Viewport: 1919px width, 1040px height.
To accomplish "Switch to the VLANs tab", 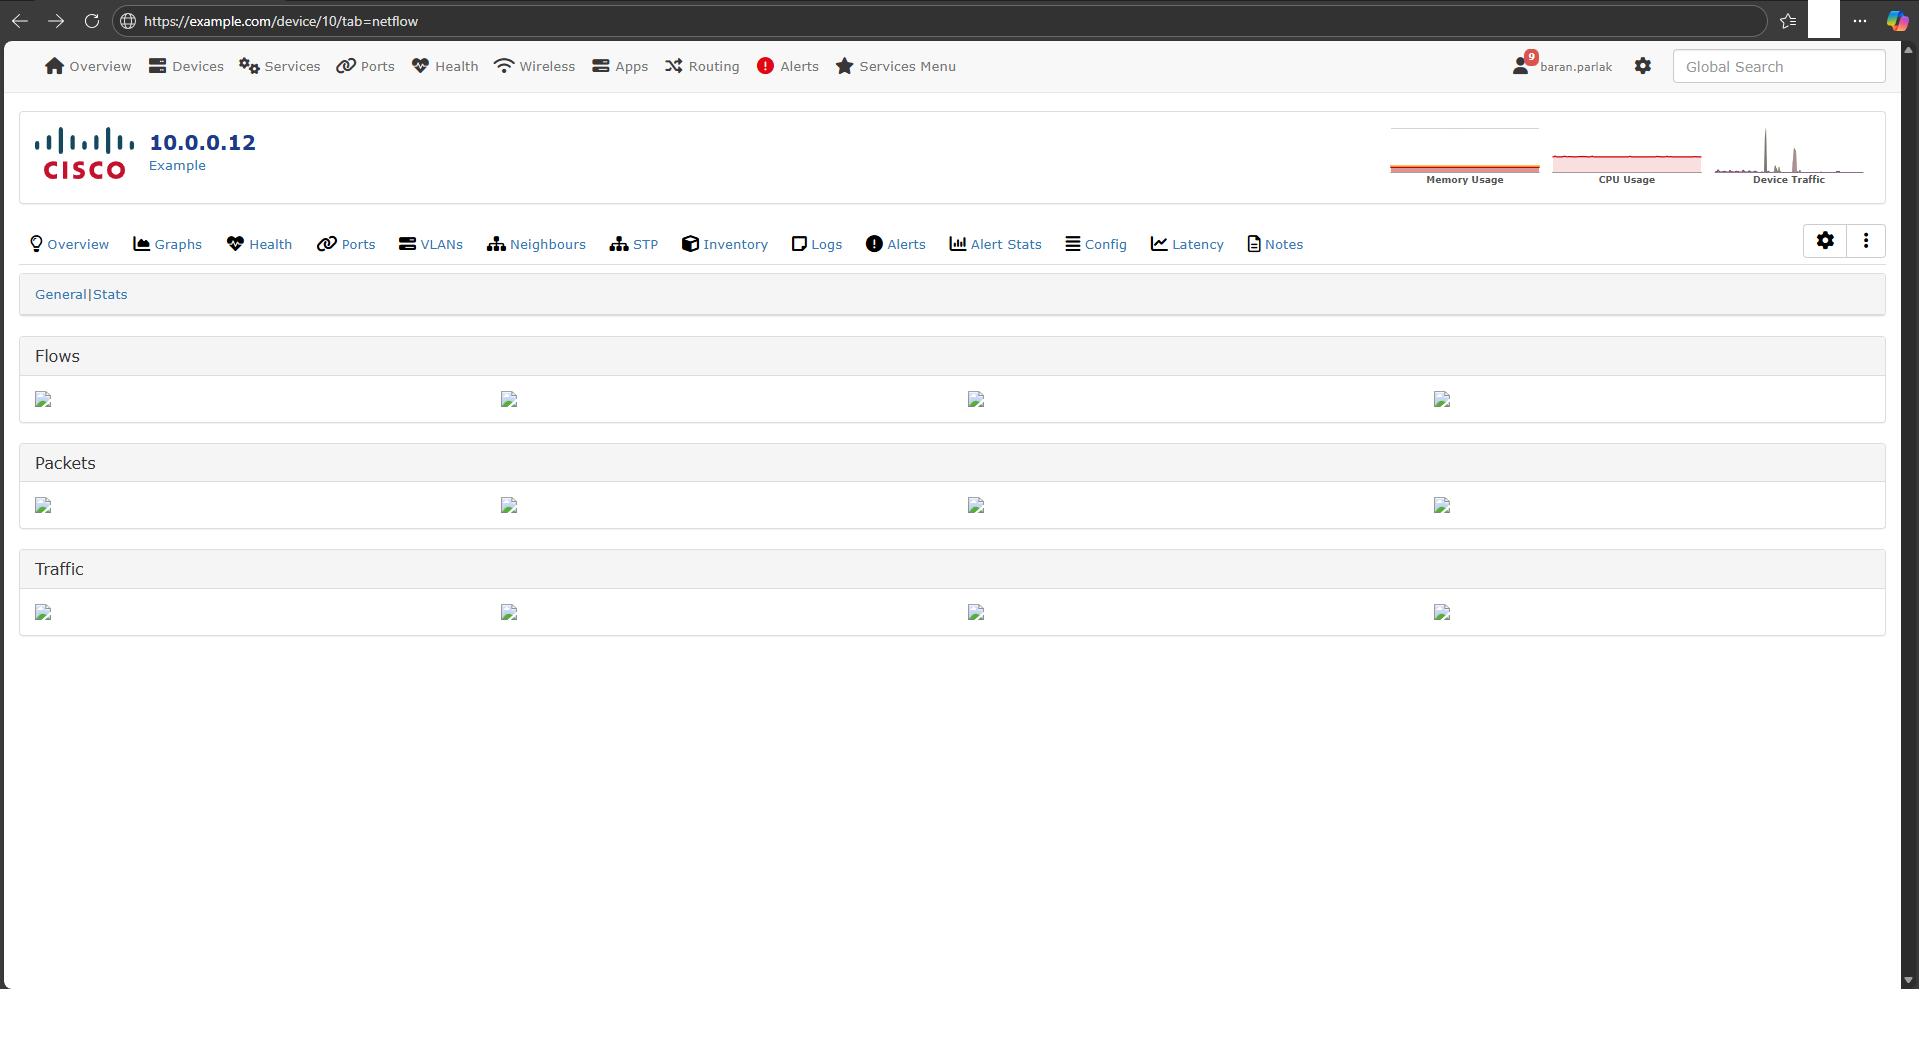I will point(431,244).
